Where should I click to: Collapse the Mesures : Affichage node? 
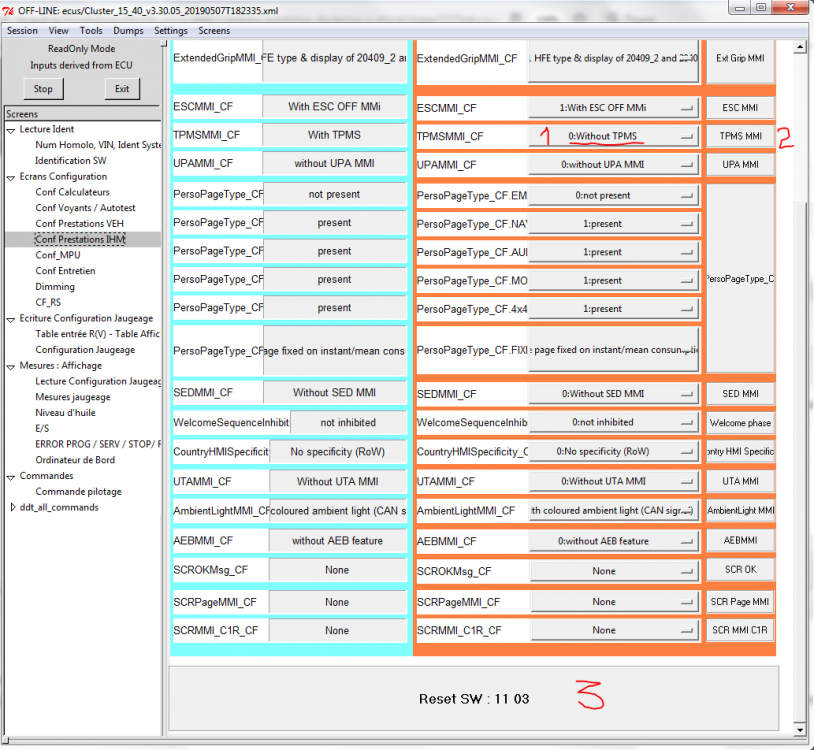click(11, 366)
